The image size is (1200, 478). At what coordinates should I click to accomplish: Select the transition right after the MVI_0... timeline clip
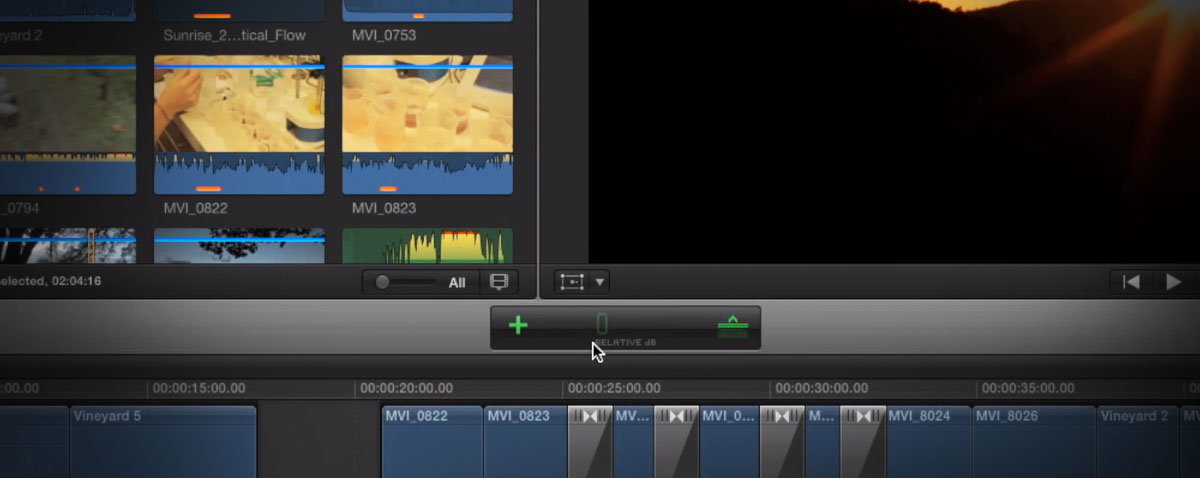pyautogui.click(x=781, y=441)
